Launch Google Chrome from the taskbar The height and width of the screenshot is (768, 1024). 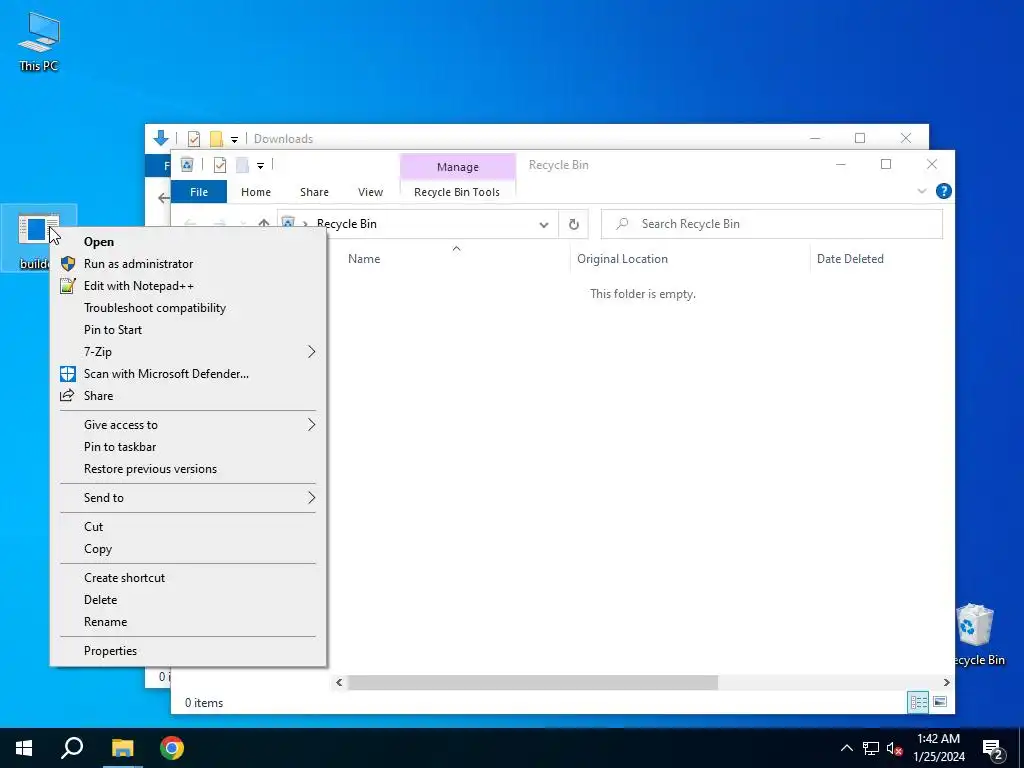pos(172,748)
